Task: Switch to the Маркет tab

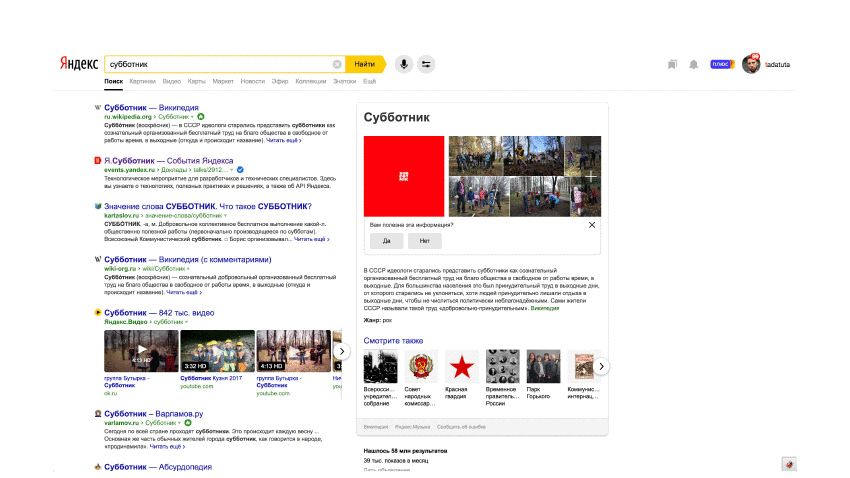Action: 223,81
